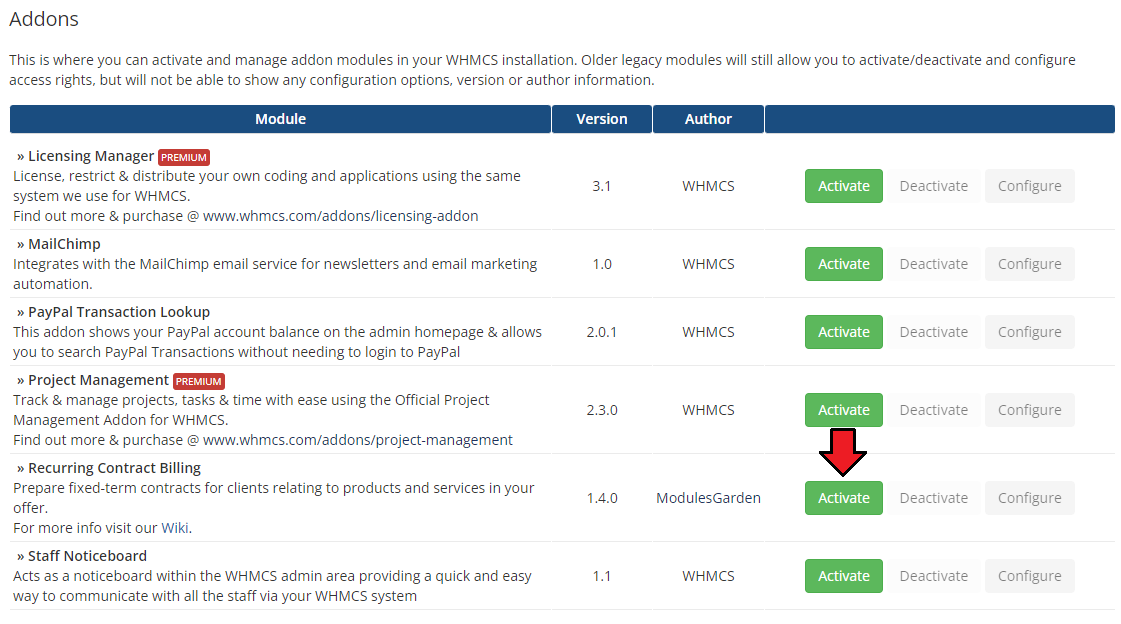
Task: Open Configure for Staff Noticeboard
Action: tap(1029, 575)
